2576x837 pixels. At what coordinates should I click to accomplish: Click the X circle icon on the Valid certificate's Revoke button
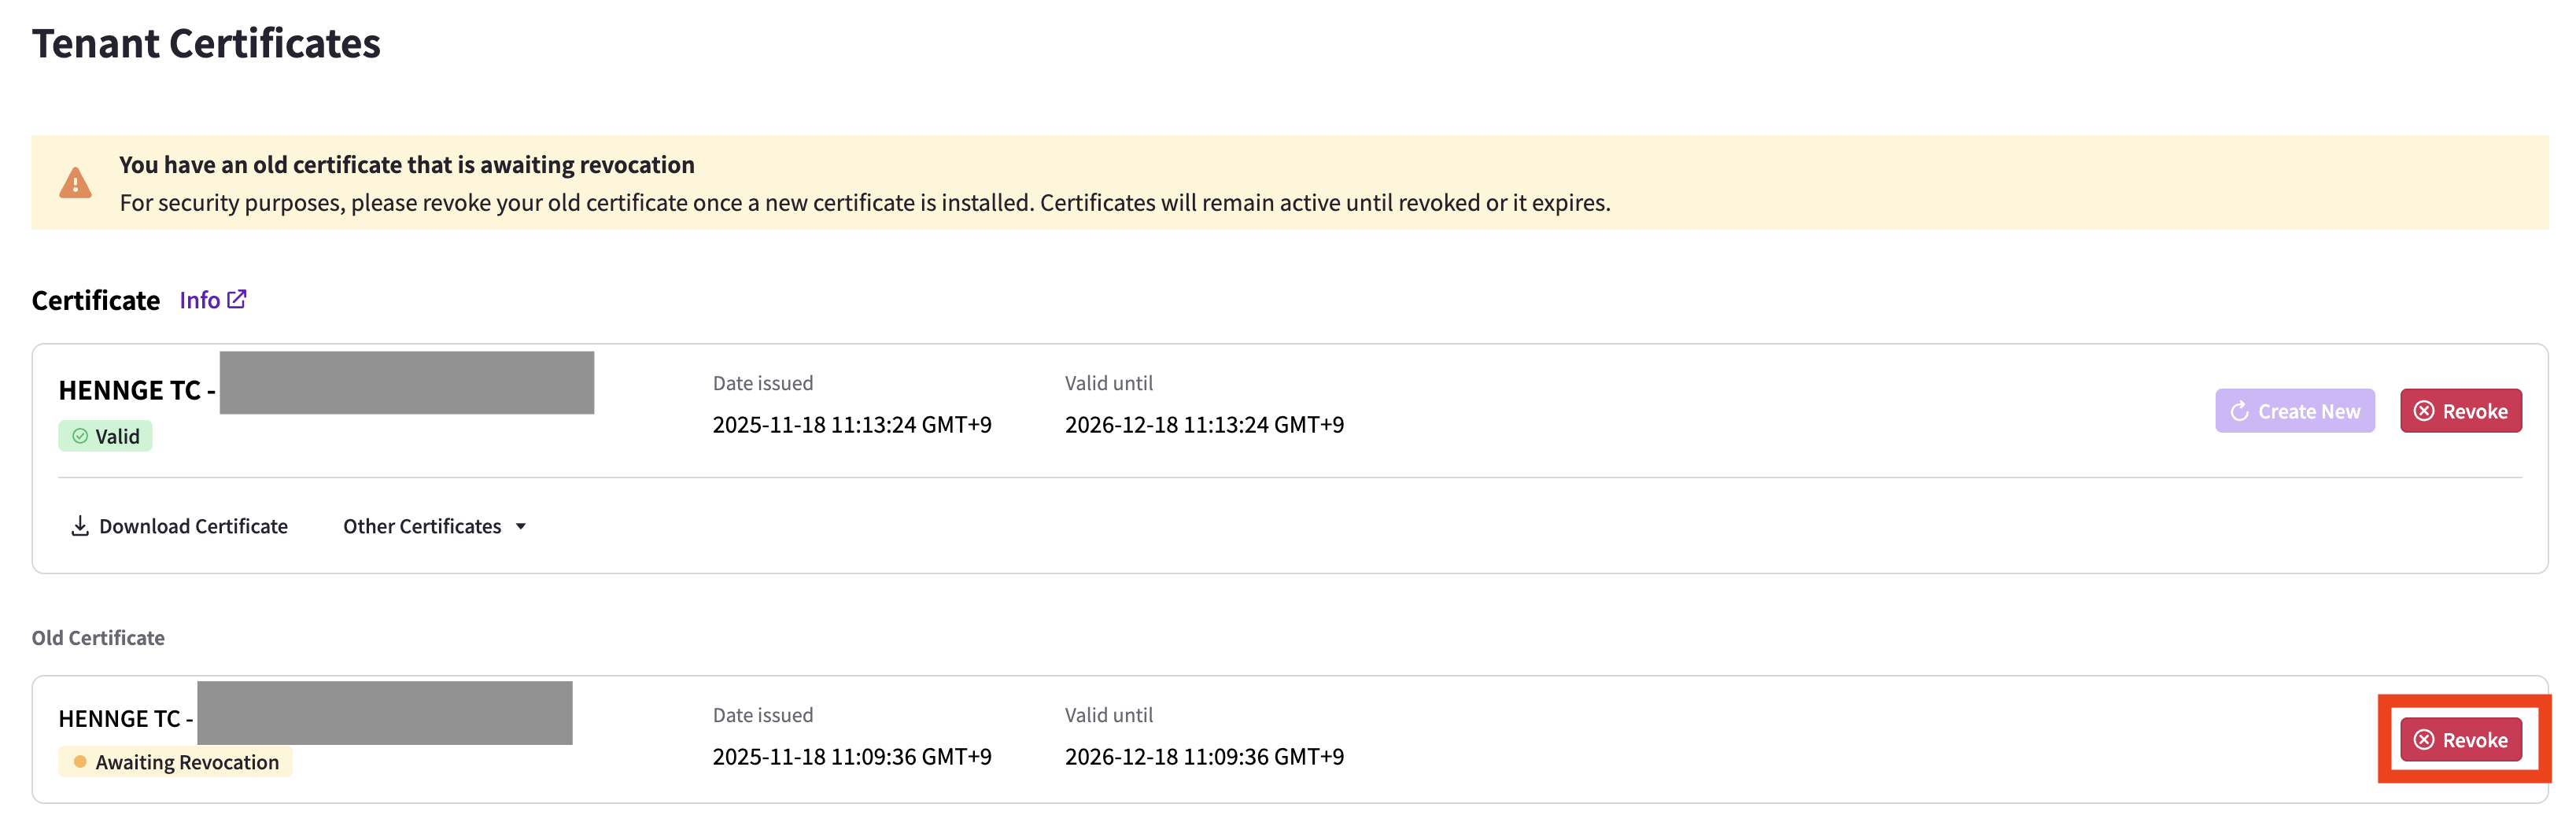(x=2424, y=411)
